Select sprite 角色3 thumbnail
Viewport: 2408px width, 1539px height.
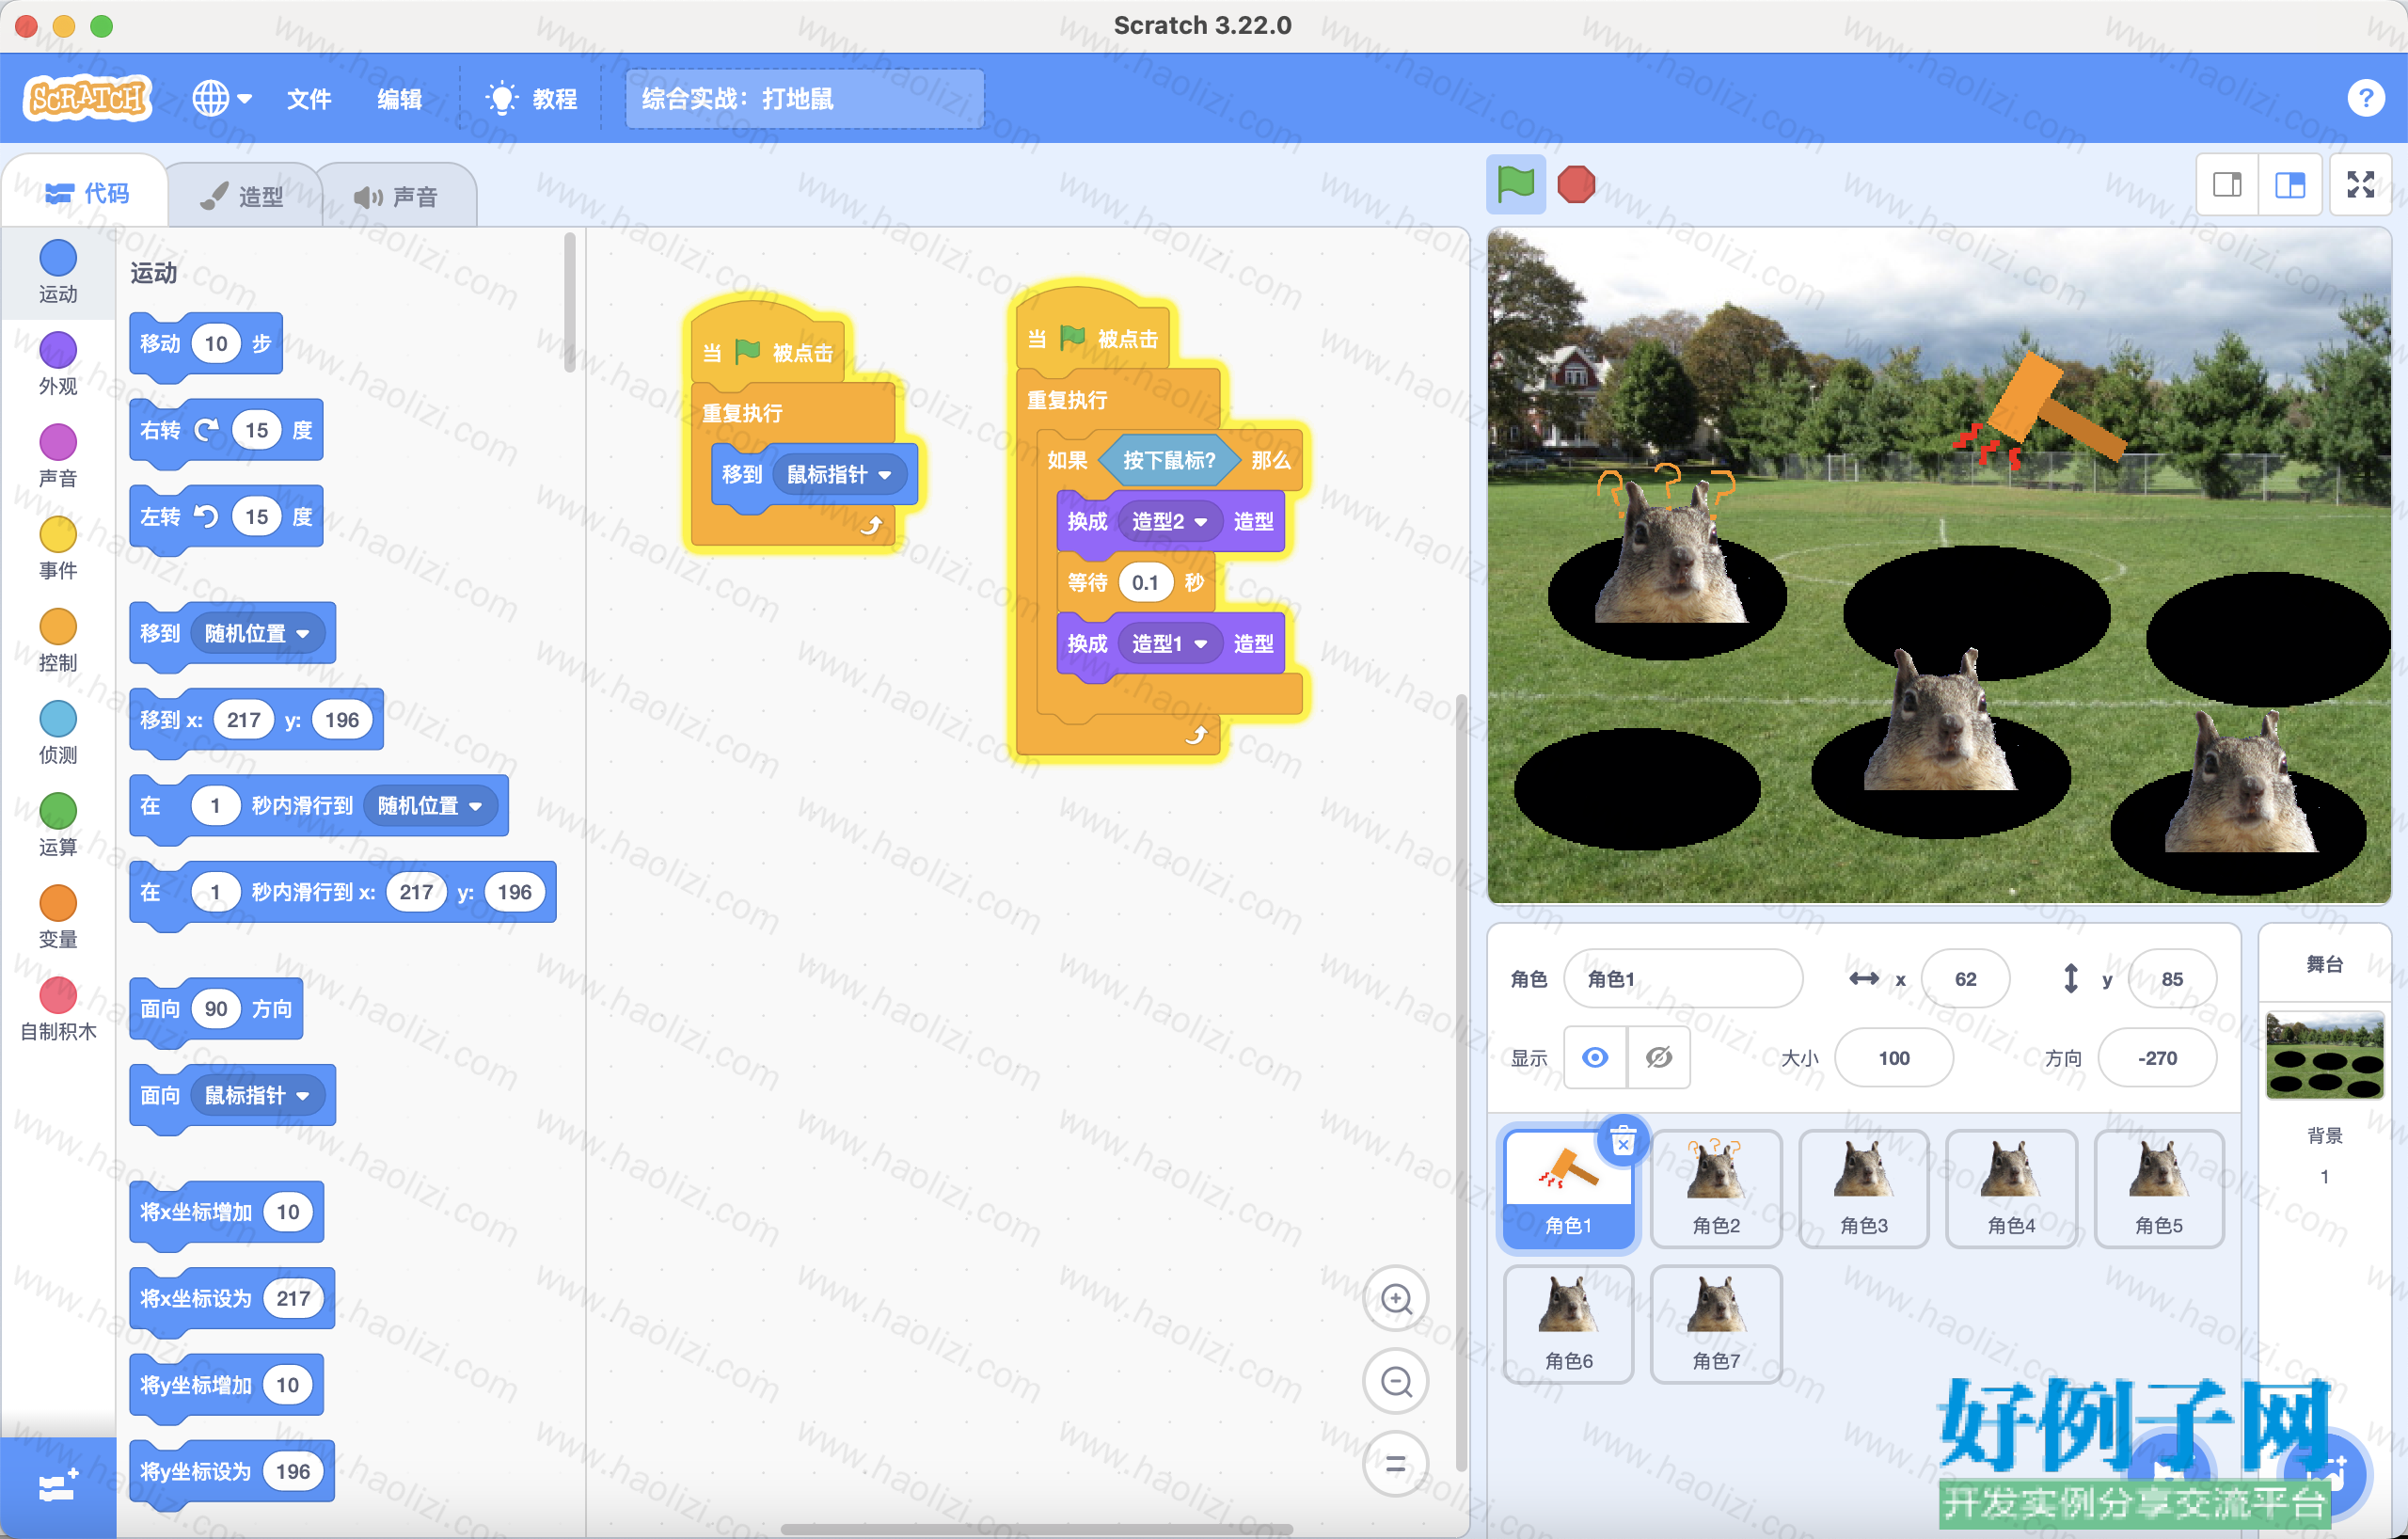tap(1863, 1187)
